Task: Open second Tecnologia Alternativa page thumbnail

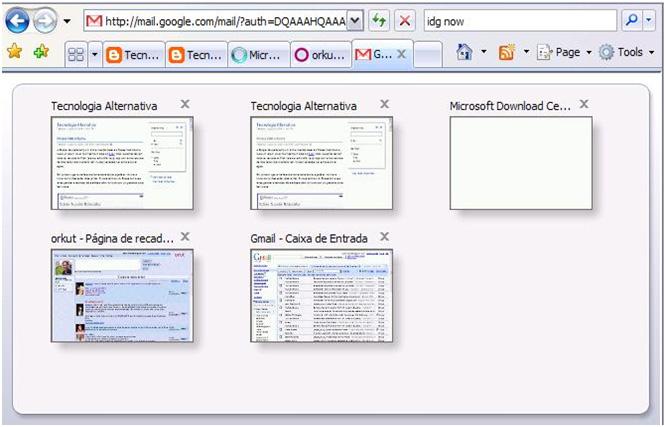Action: tap(322, 163)
